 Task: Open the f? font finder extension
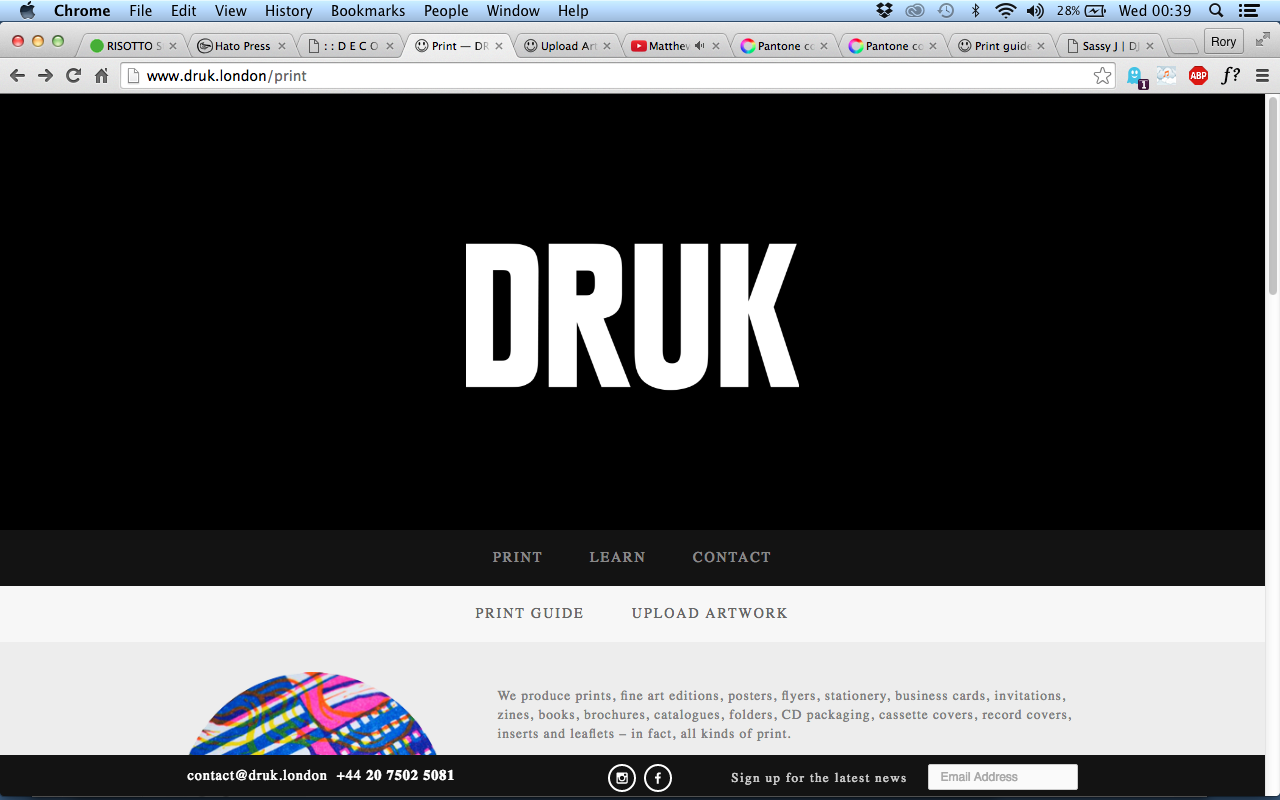(x=1230, y=75)
